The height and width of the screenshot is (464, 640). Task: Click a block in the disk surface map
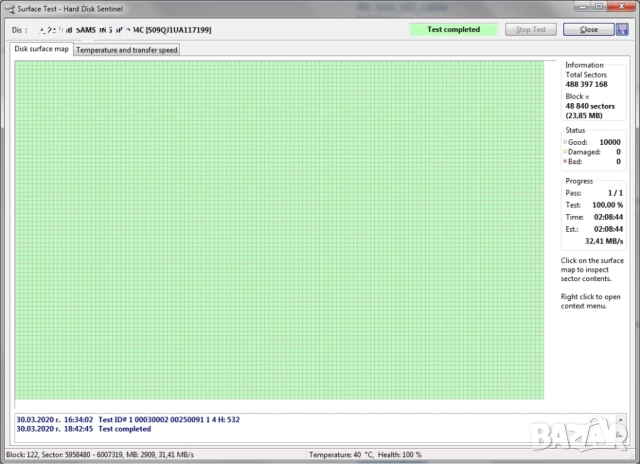click(x=280, y=230)
